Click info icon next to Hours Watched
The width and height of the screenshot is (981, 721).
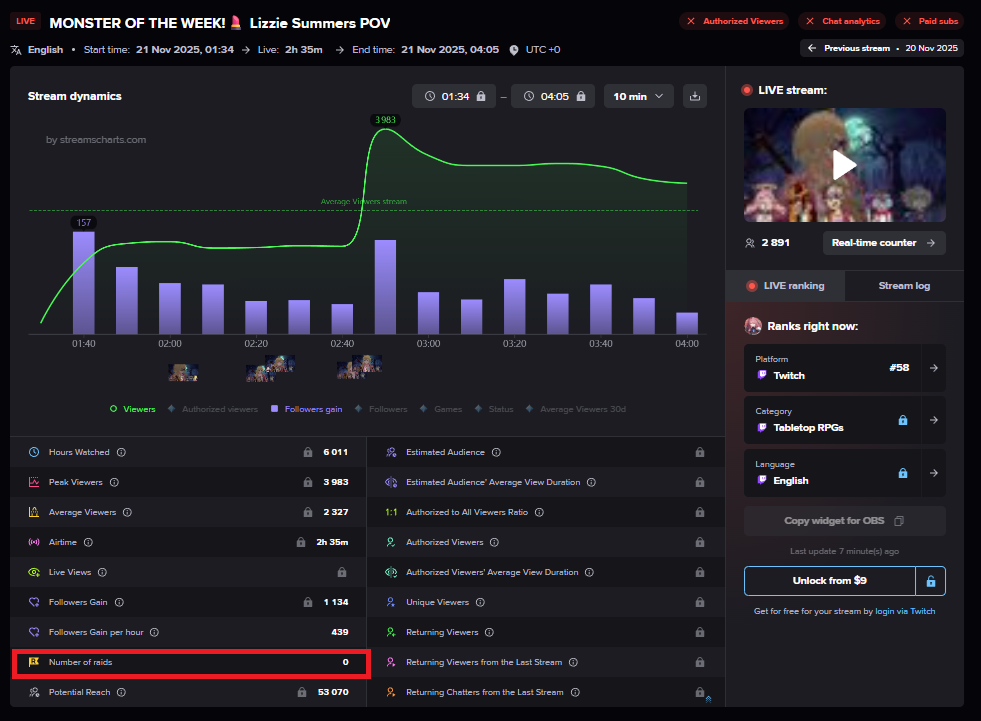[121, 452]
